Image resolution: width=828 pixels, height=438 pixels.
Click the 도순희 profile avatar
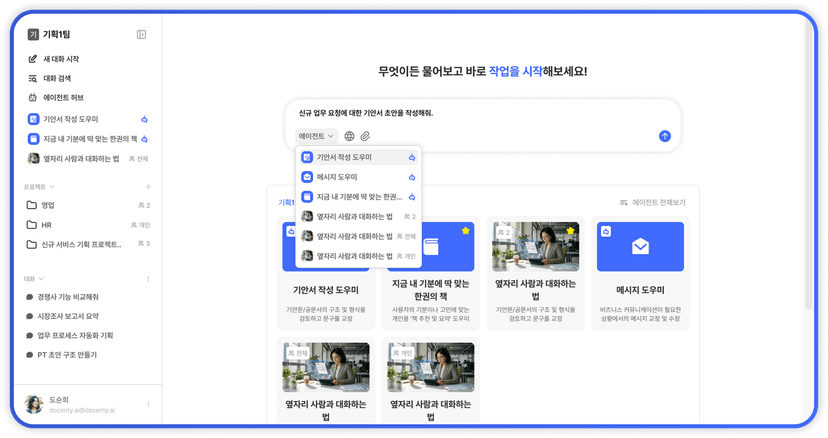pos(34,404)
